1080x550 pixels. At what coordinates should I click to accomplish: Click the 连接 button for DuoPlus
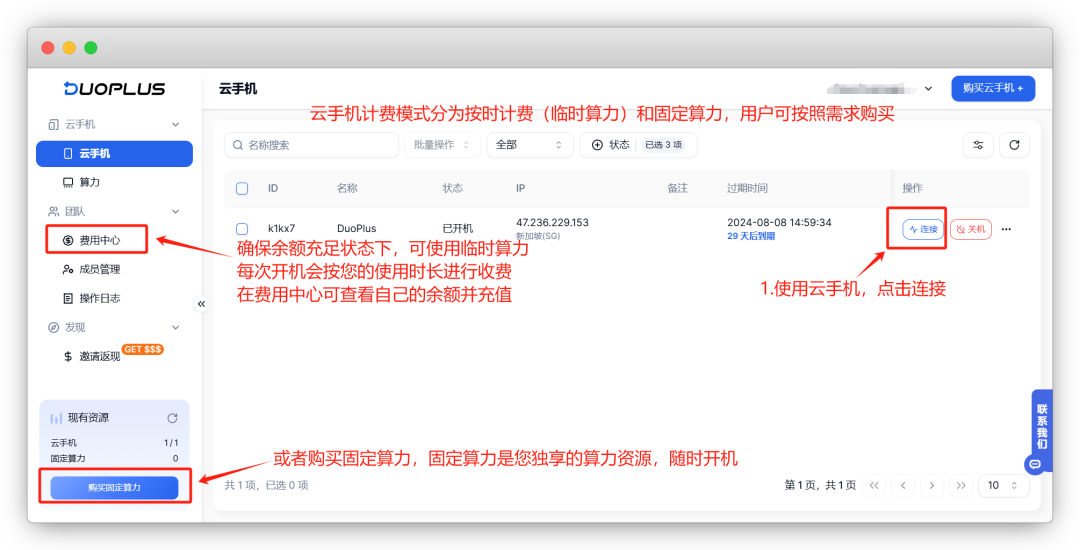923,229
